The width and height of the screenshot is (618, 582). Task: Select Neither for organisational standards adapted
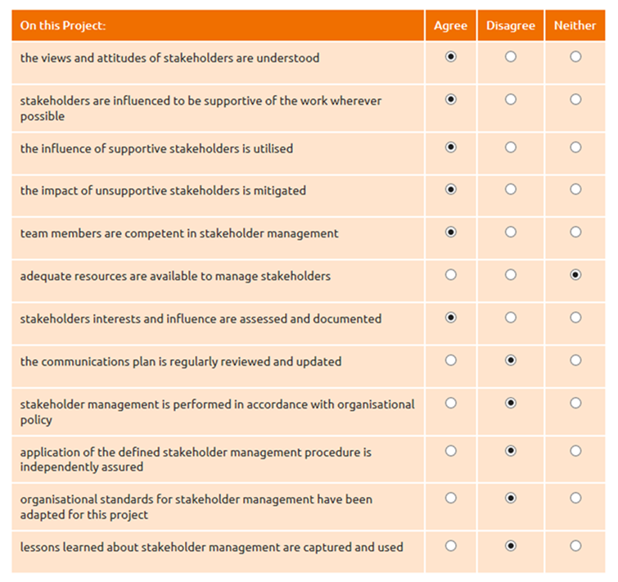(x=575, y=498)
